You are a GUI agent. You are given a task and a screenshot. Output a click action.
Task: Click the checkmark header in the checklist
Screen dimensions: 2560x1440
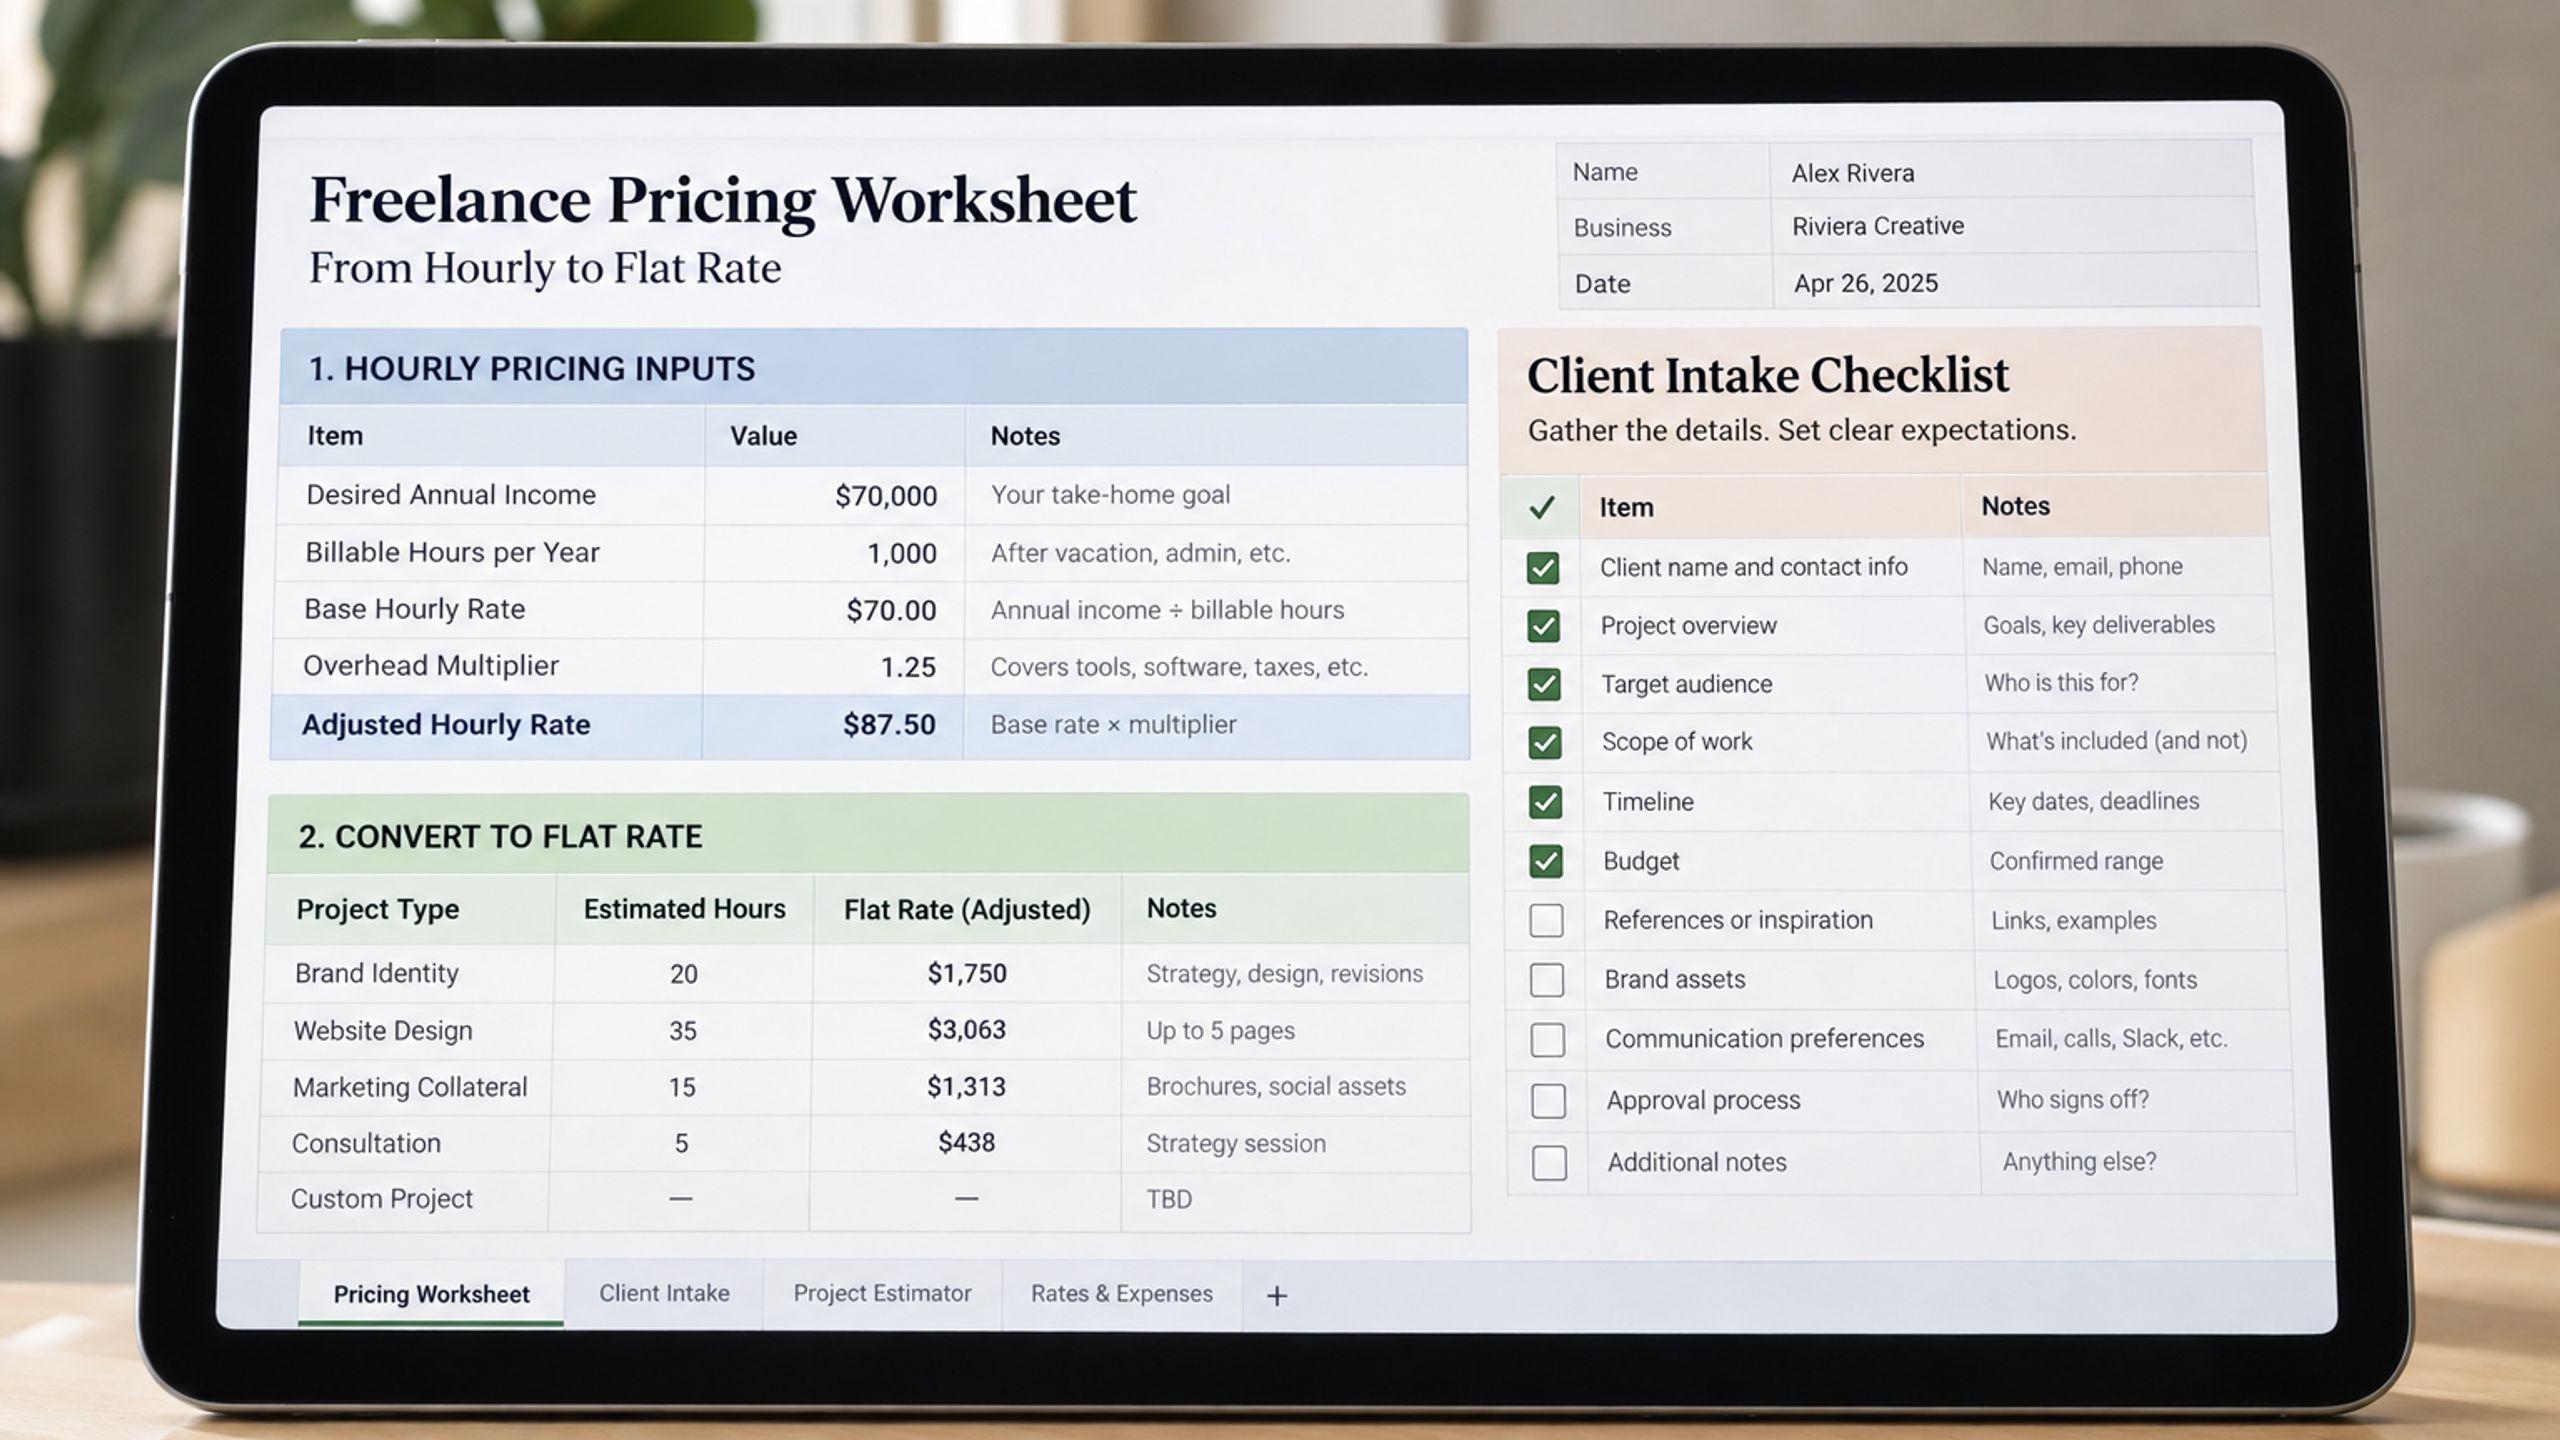tap(1541, 508)
